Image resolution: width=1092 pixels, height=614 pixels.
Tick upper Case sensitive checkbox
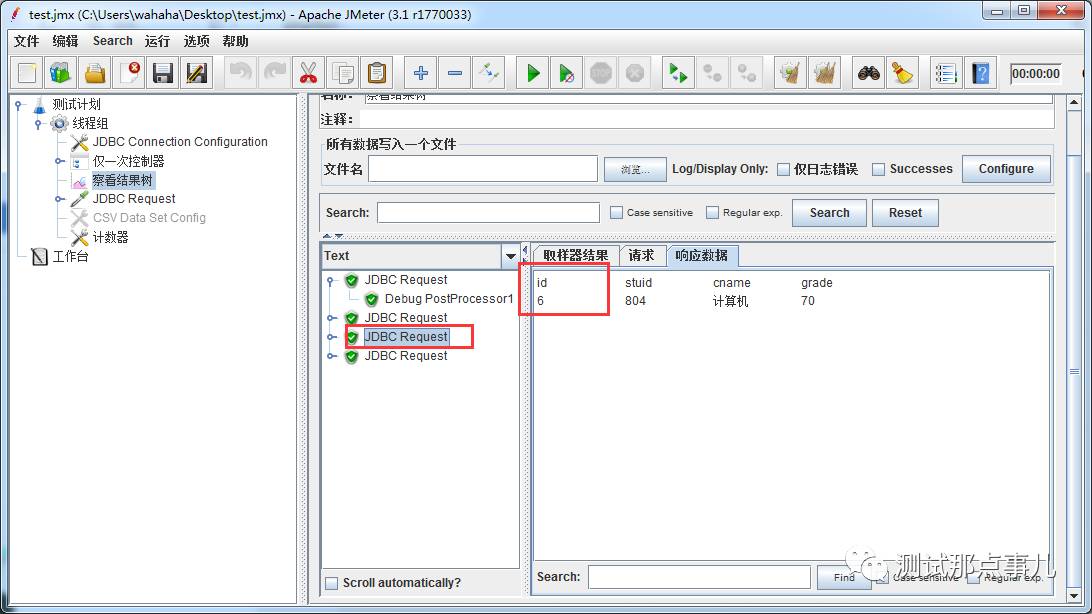(x=616, y=212)
